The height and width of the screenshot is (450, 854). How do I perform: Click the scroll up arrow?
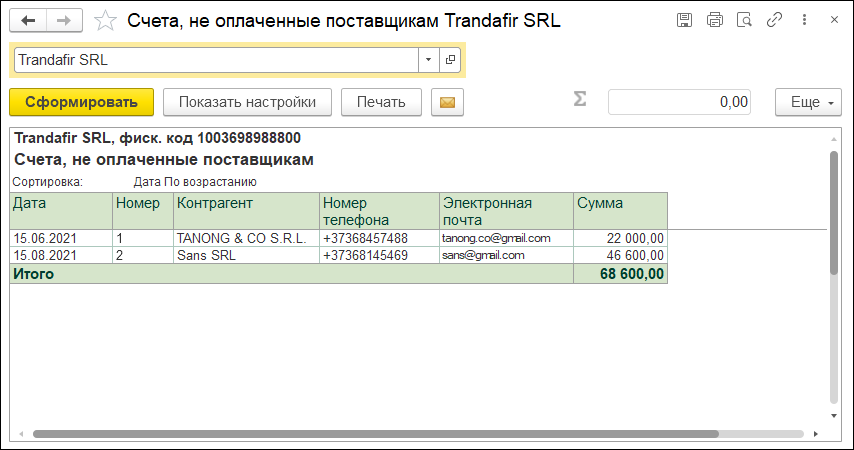pos(834,139)
